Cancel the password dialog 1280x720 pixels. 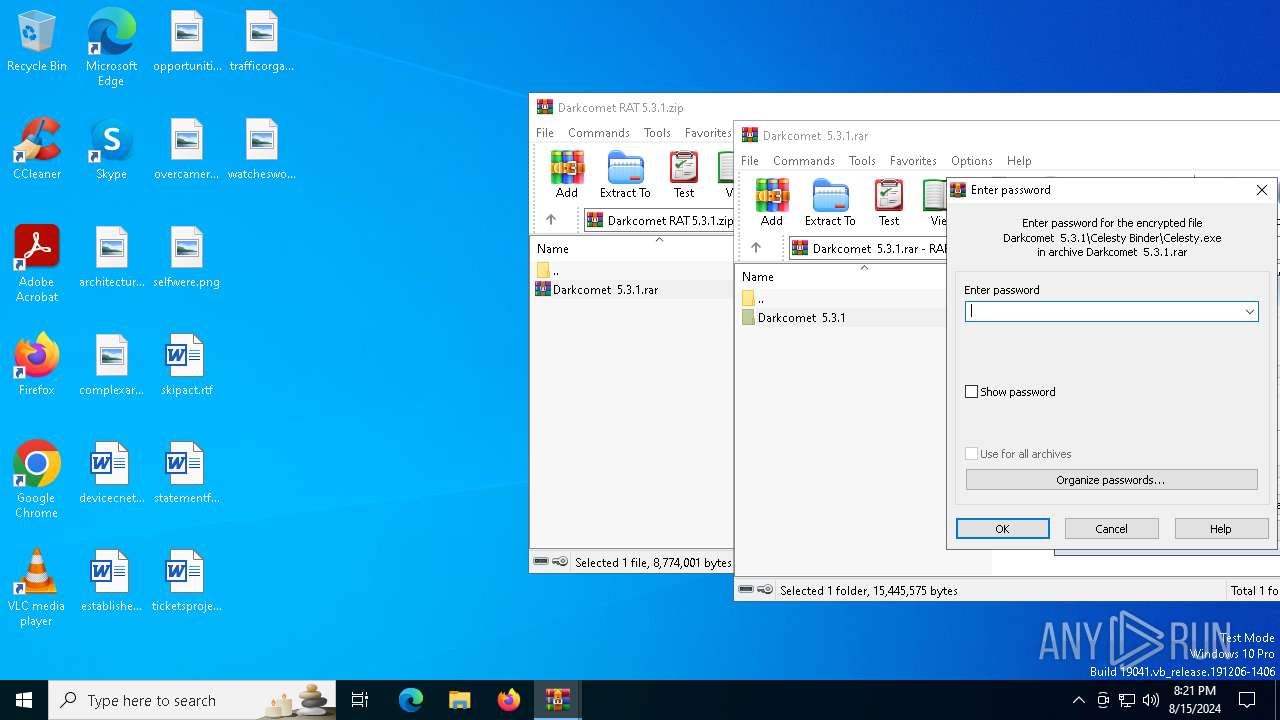click(1111, 529)
